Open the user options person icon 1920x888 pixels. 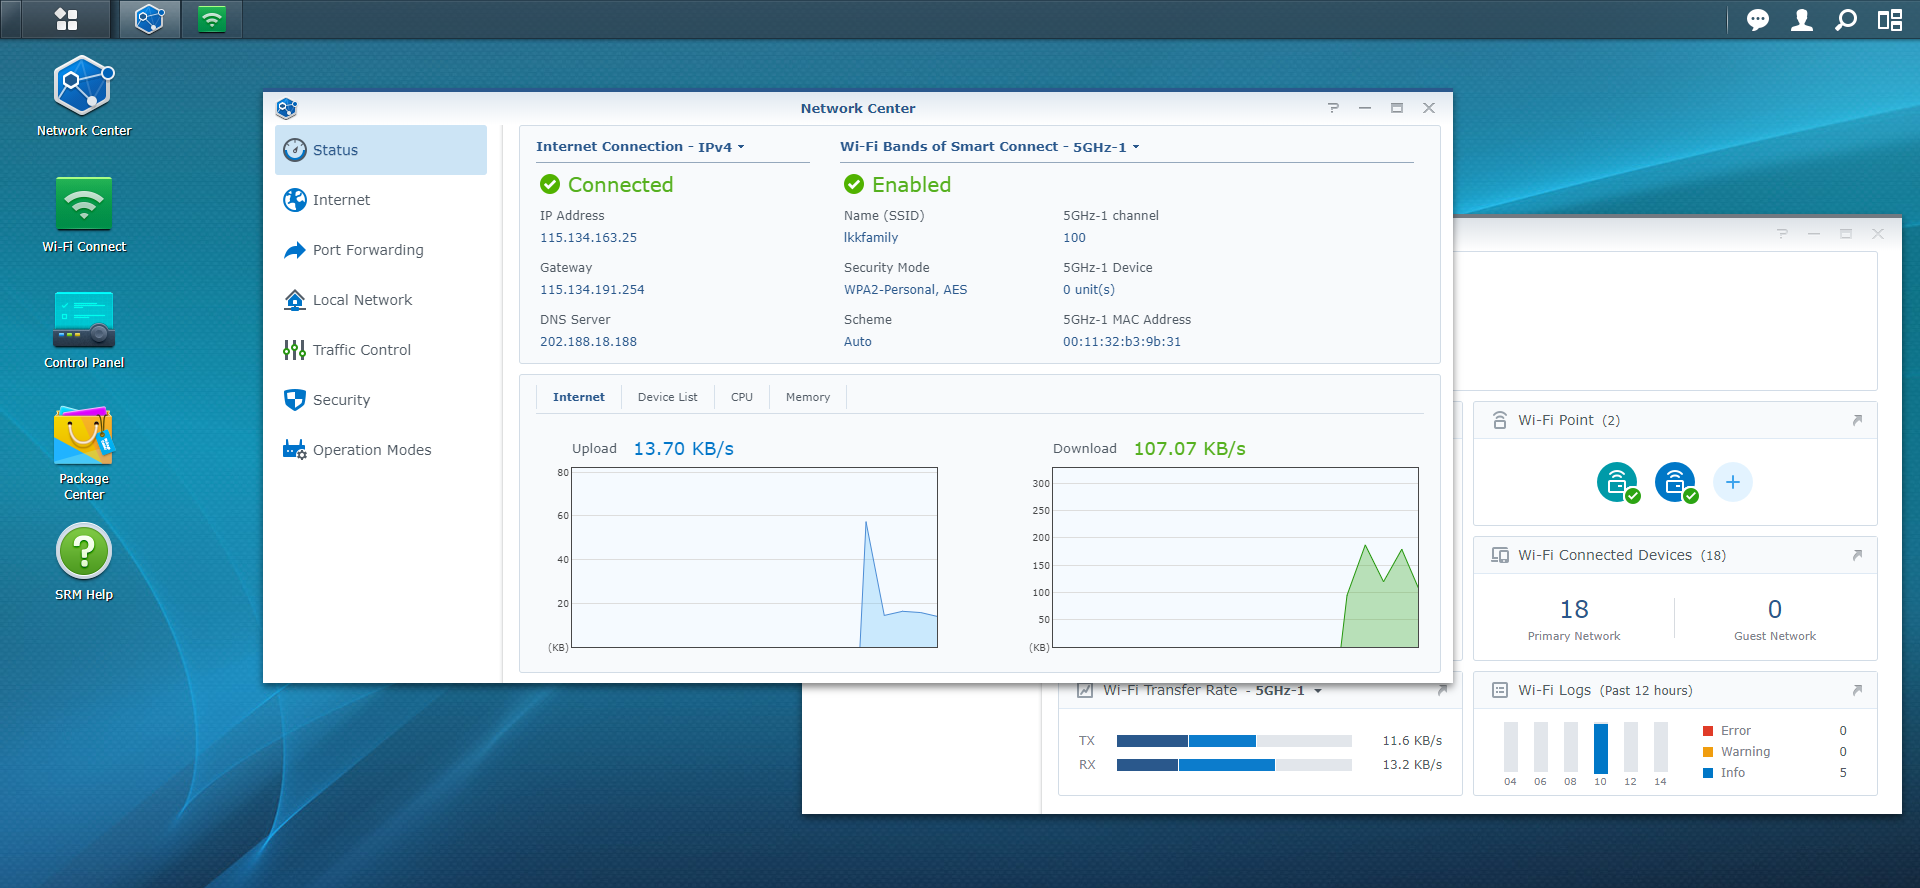click(x=1801, y=20)
